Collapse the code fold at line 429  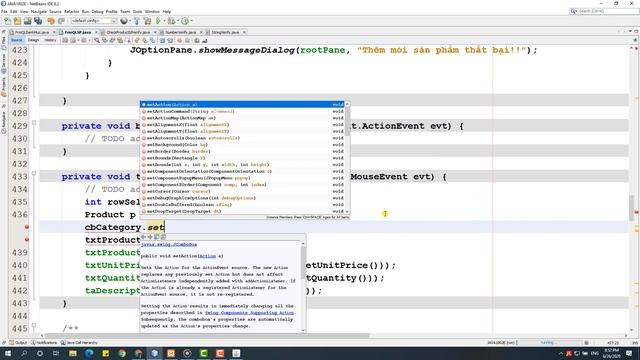click(34, 122)
